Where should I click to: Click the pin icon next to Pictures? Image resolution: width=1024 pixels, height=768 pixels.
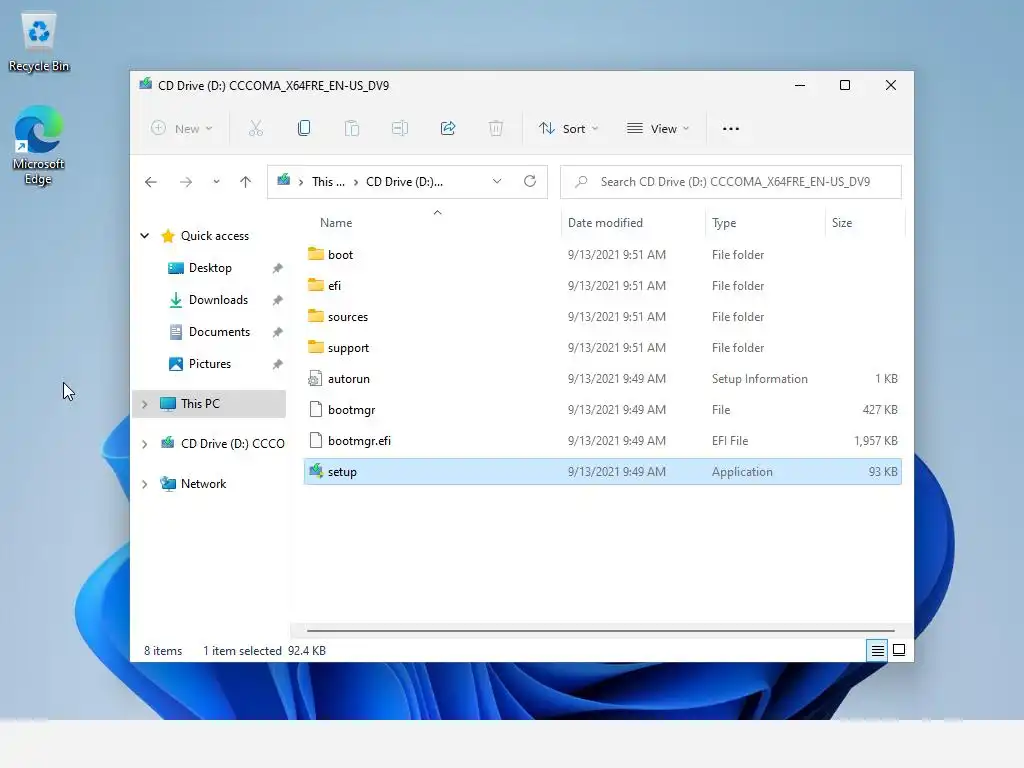278,364
